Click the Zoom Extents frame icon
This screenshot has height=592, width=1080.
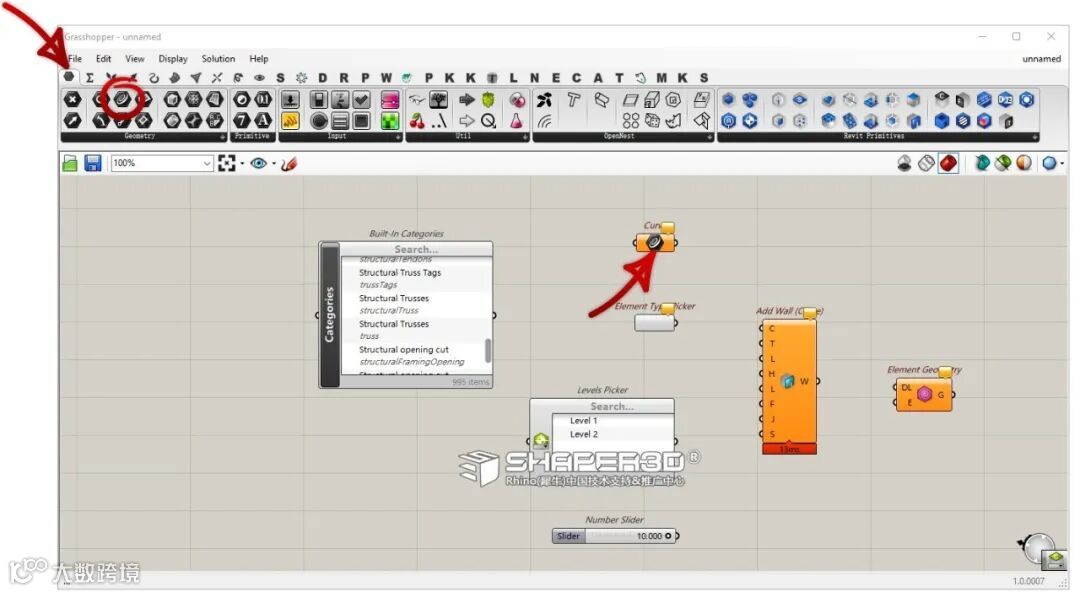(x=227, y=163)
